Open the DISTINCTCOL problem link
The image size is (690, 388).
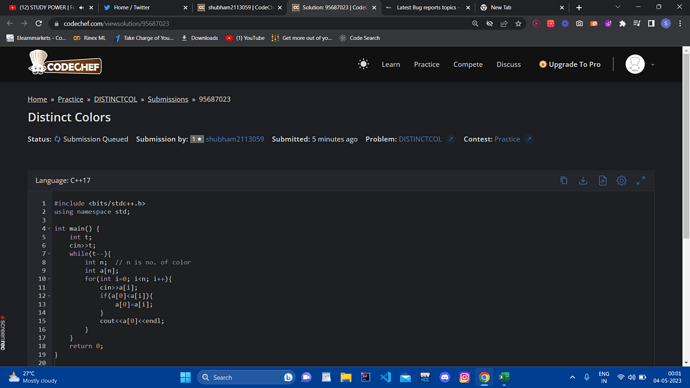point(420,139)
